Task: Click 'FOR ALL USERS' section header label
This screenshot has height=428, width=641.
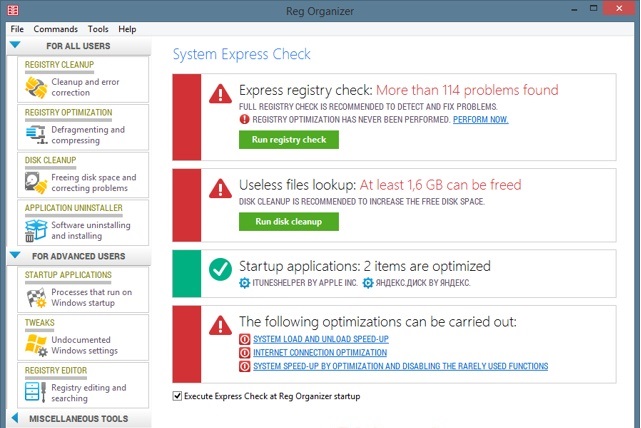Action: 78,46
